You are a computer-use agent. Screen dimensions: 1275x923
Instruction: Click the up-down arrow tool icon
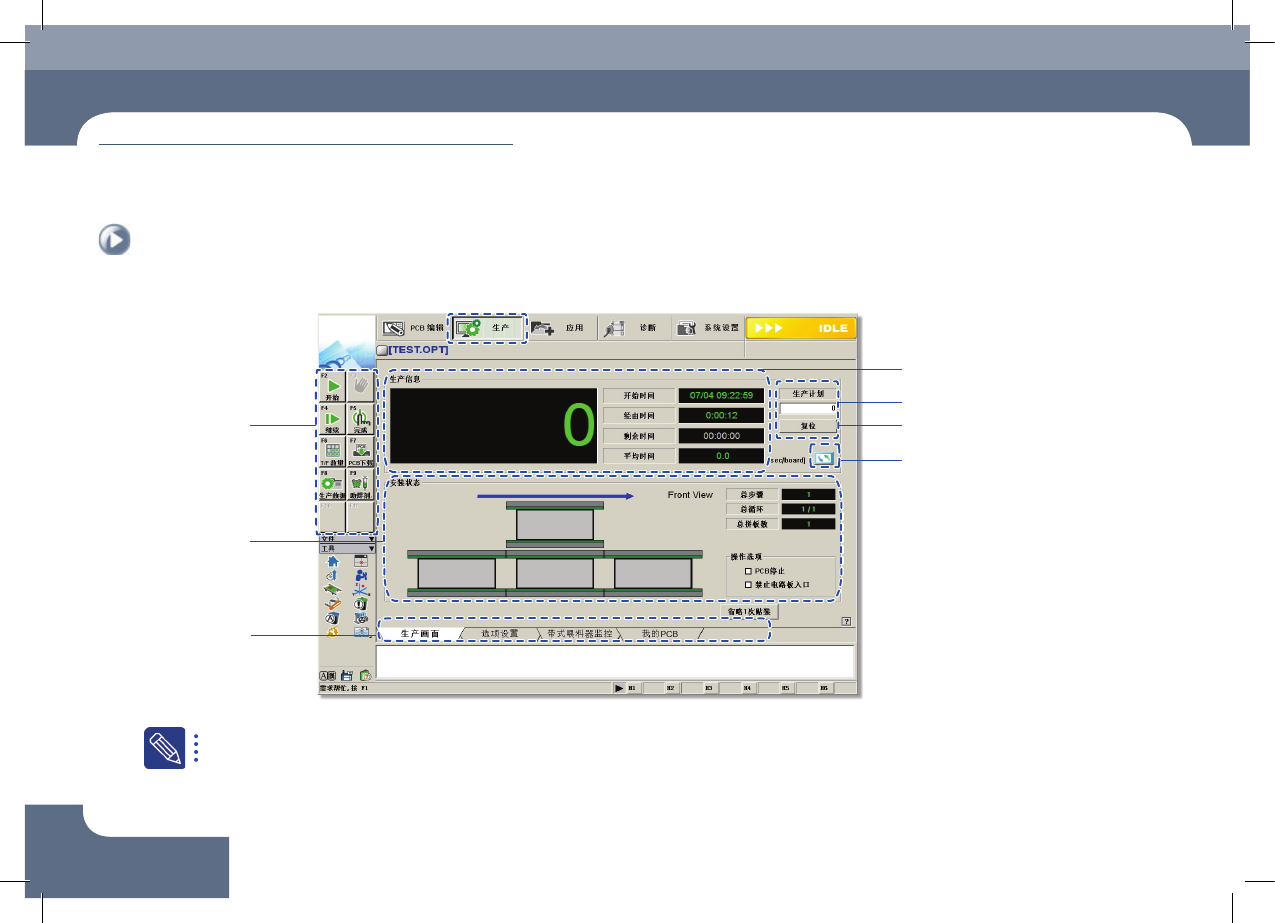pyautogui.click(x=334, y=575)
